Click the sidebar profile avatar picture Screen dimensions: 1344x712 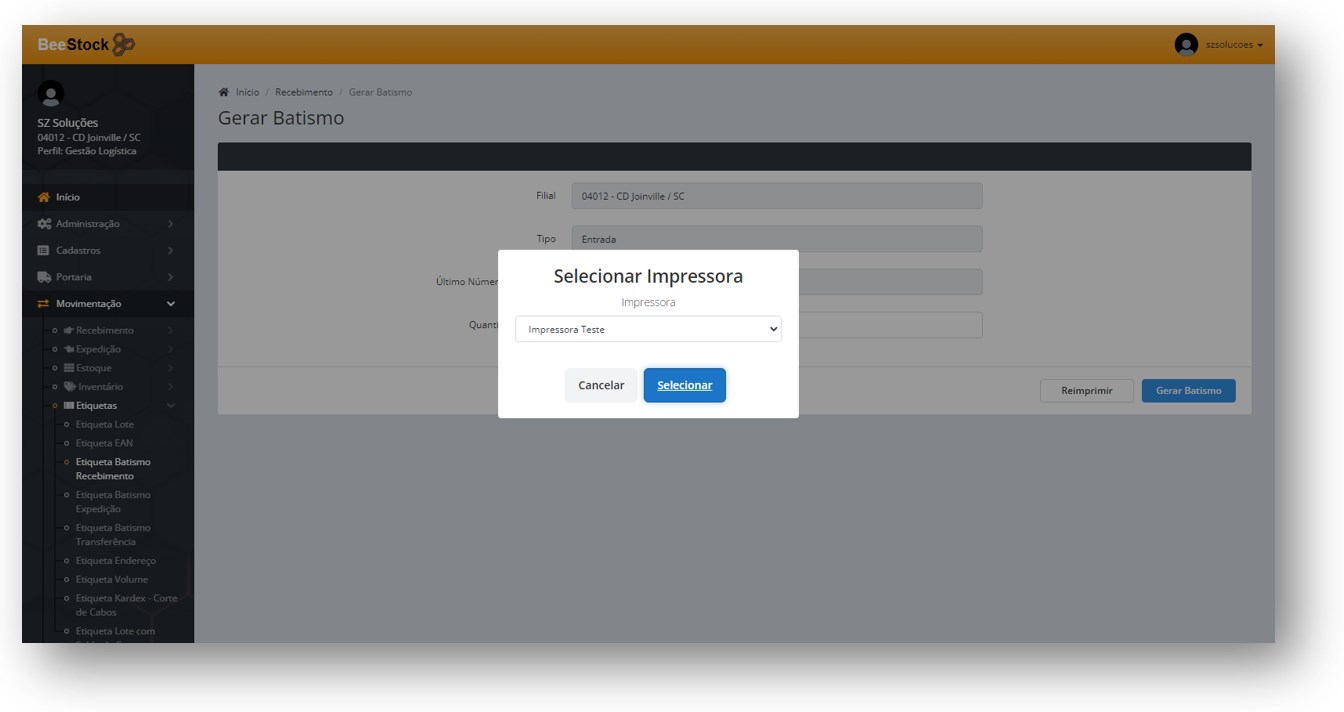point(50,94)
